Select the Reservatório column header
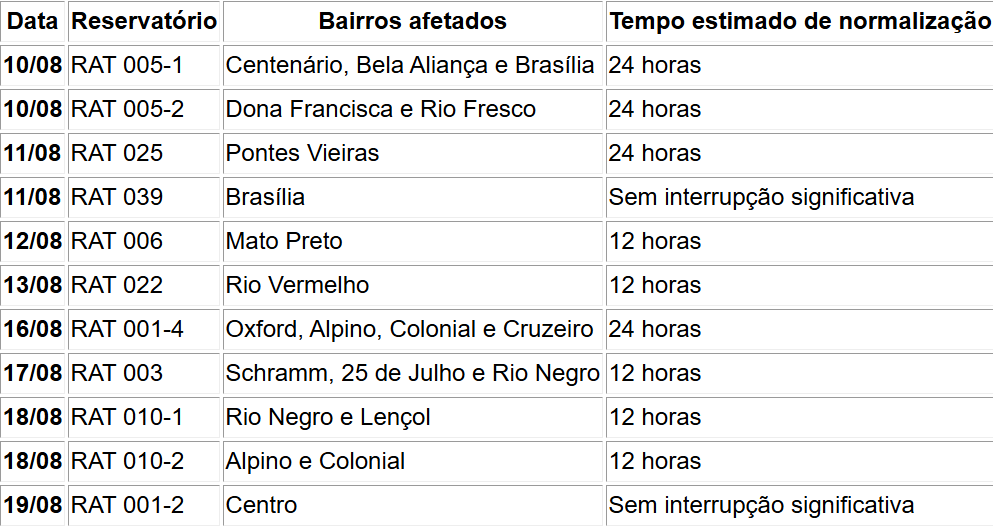This screenshot has width=993, height=528. [x=144, y=22]
